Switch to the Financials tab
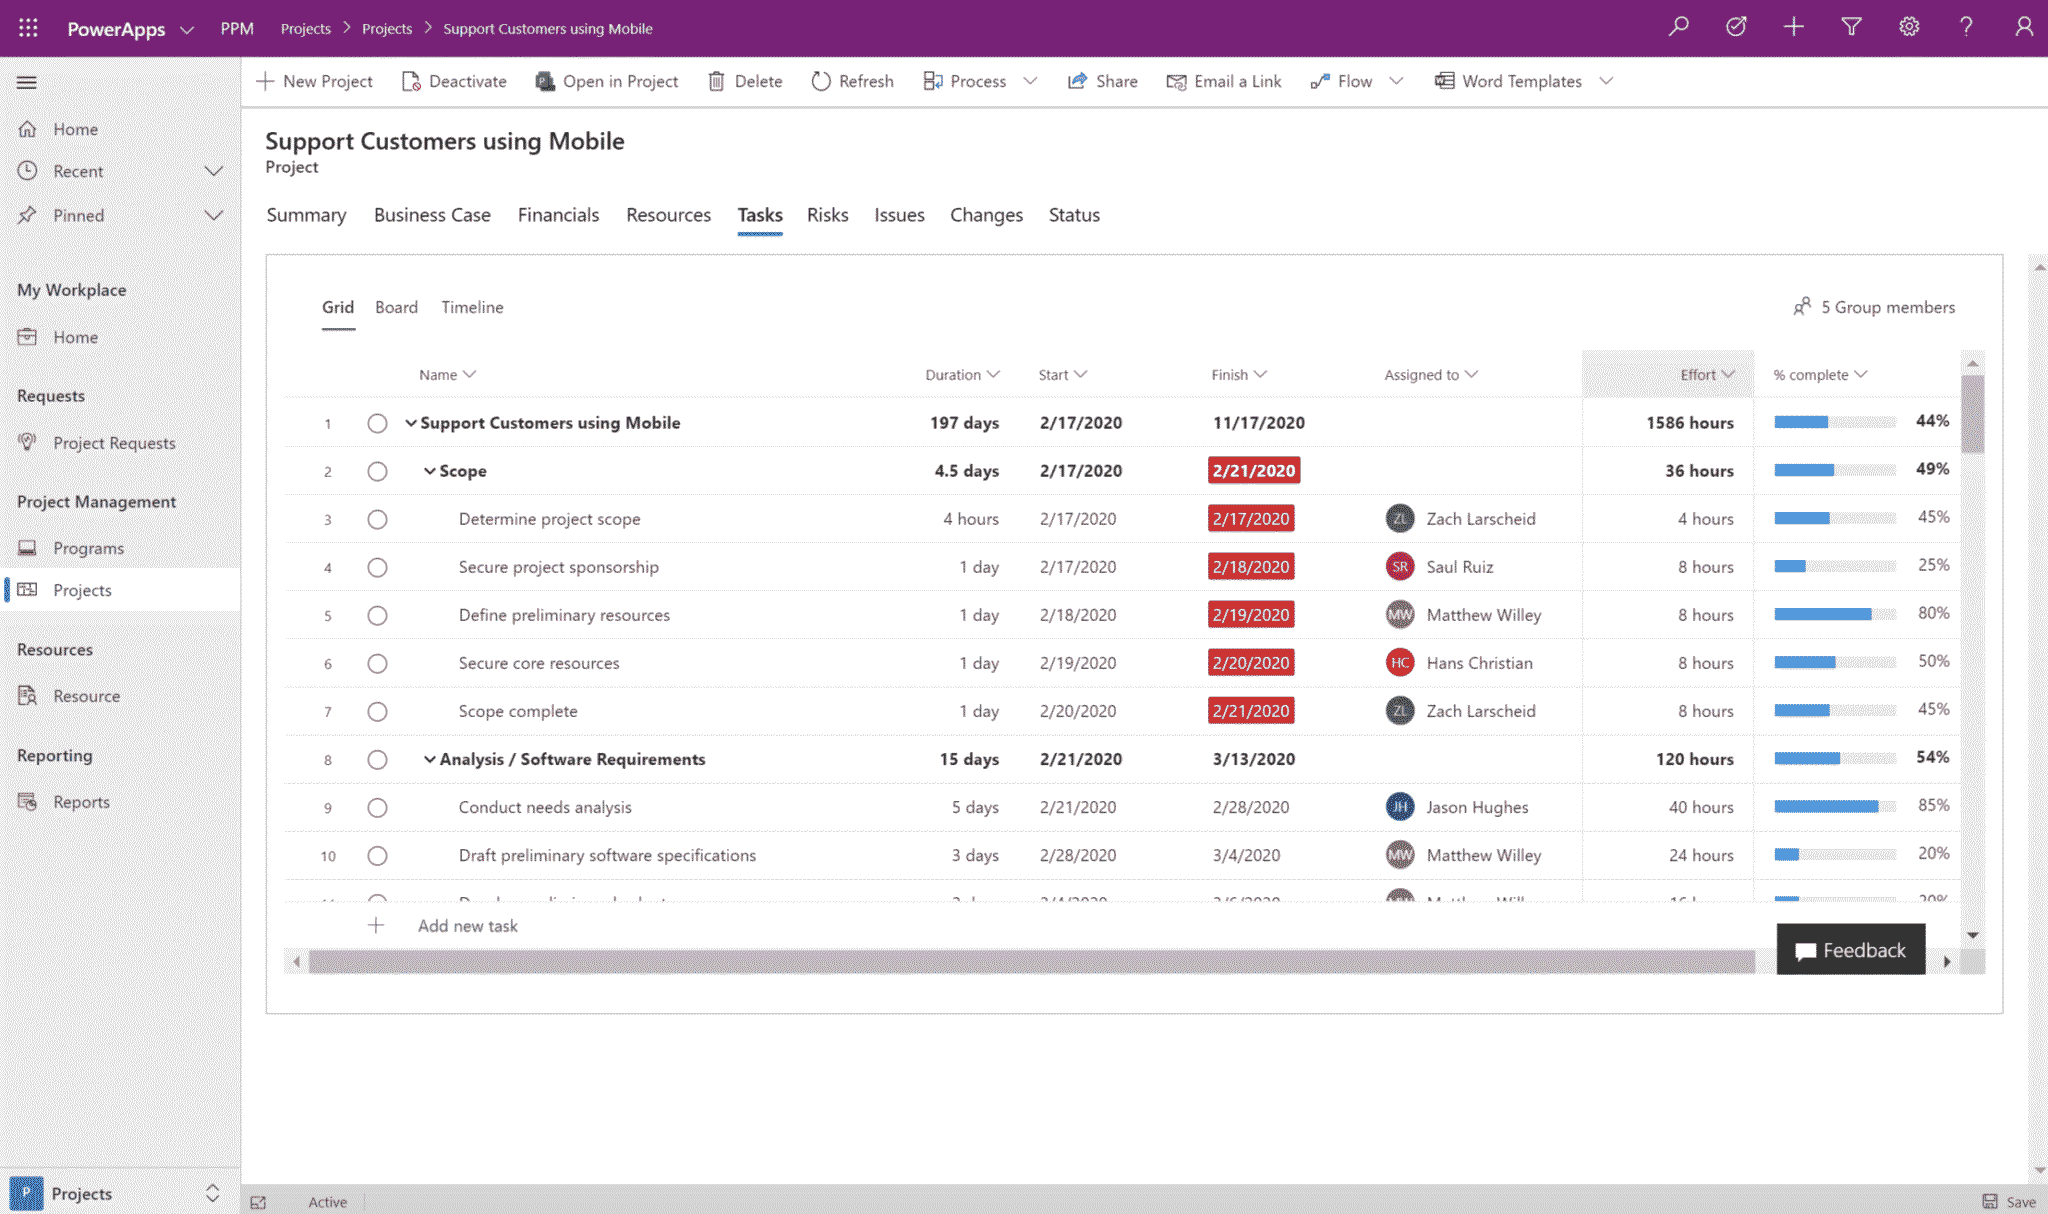This screenshot has height=1214, width=2048. coord(558,215)
